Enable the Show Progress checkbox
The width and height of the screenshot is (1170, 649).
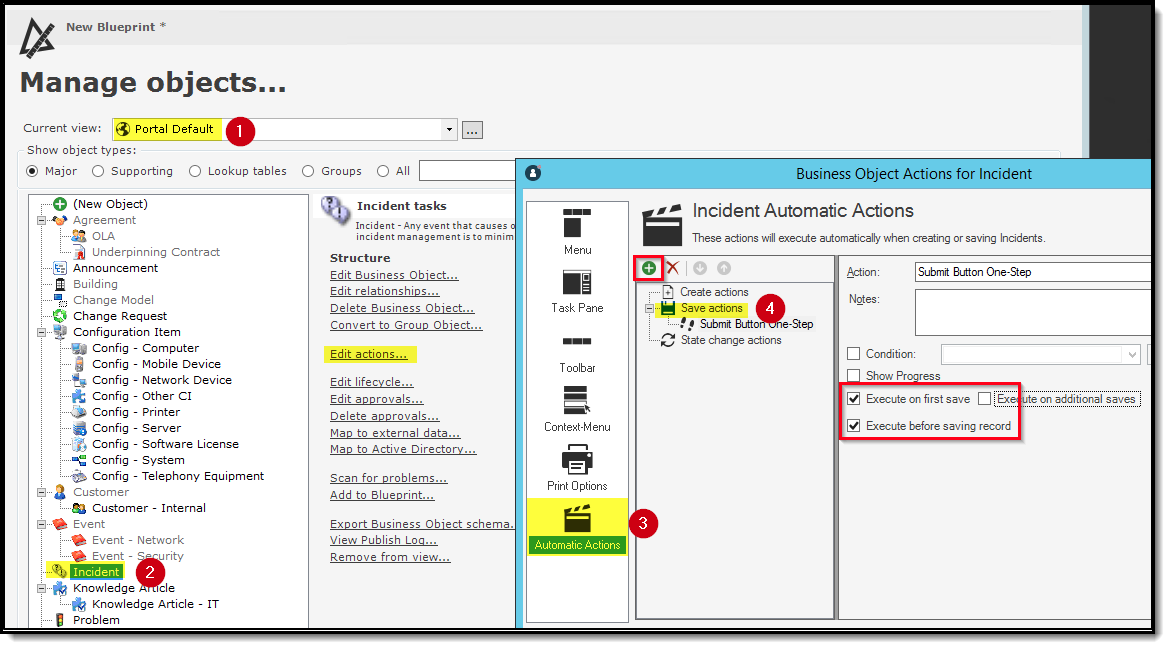click(854, 375)
